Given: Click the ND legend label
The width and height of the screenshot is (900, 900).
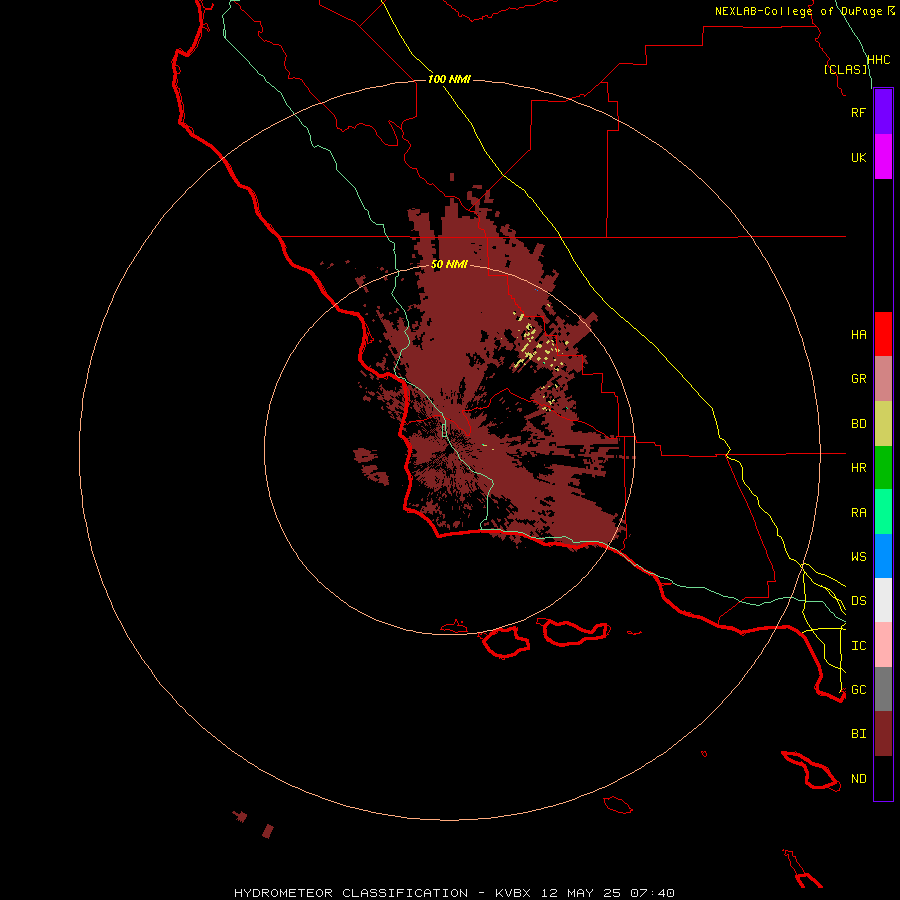Looking at the screenshot, I should (858, 779).
